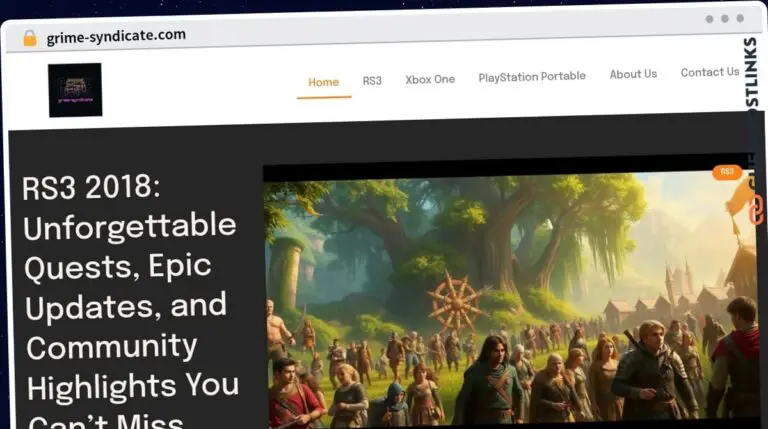Open the PlayStation Portable category
The width and height of the screenshot is (768, 429).
click(532, 77)
